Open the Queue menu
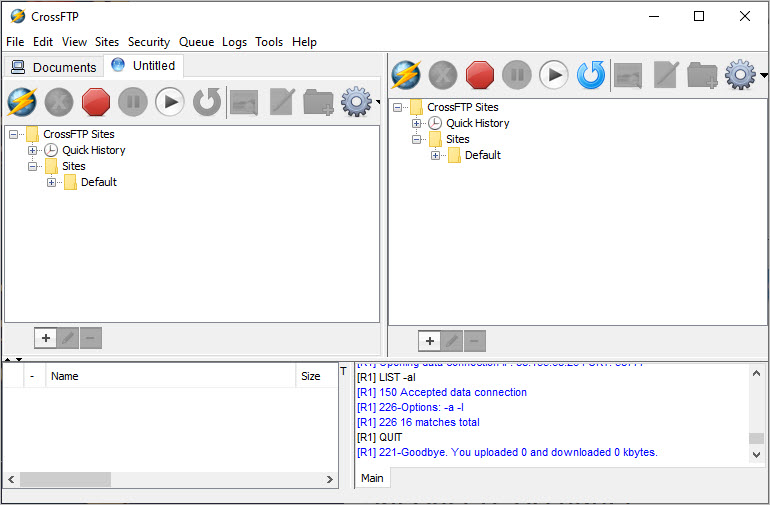Screen dimensions: 770x505 coord(196,42)
